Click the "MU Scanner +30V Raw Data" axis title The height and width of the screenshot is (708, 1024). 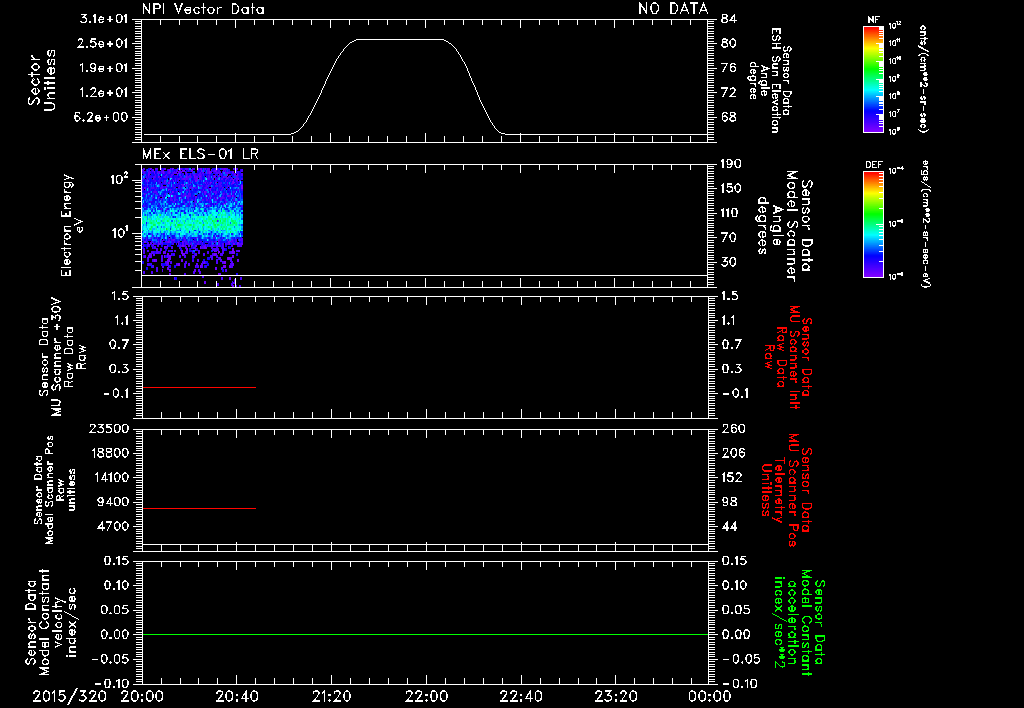tap(63, 357)
